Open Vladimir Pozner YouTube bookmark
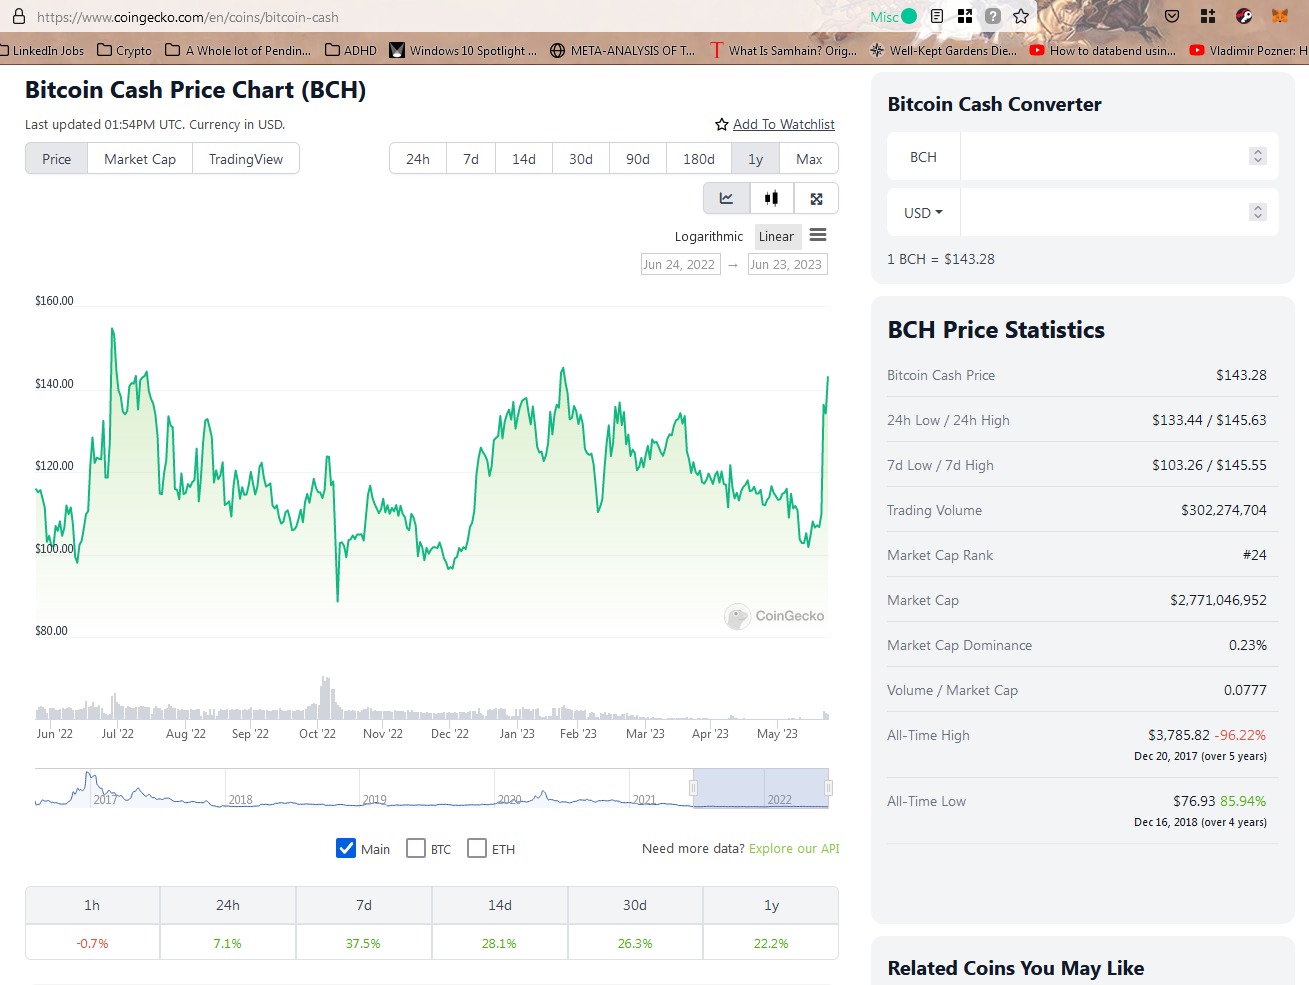This screenshot has height=985, width=1309. (1249, 50)
